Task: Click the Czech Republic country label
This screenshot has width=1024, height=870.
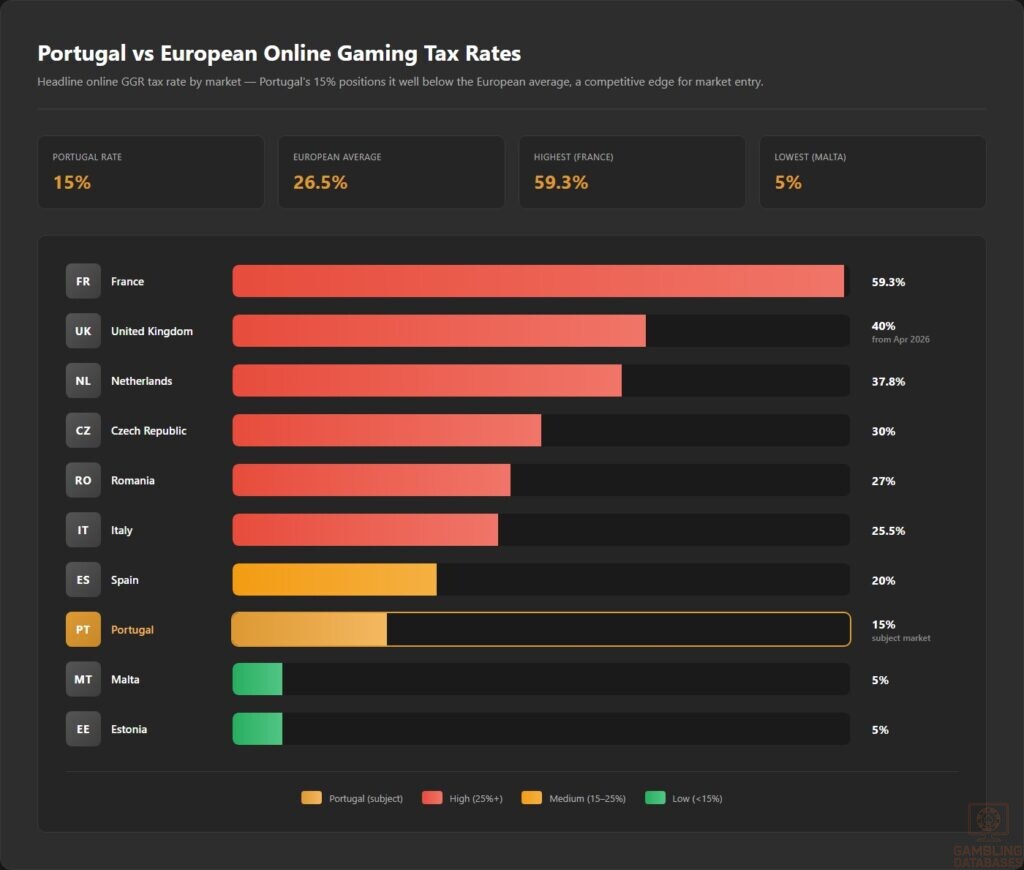Action: click(148, 430)
